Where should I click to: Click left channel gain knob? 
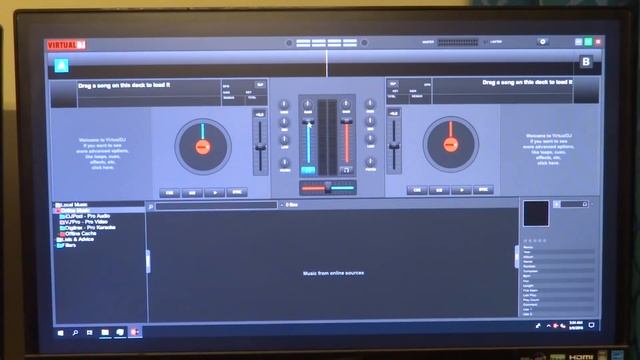(308, 104)
